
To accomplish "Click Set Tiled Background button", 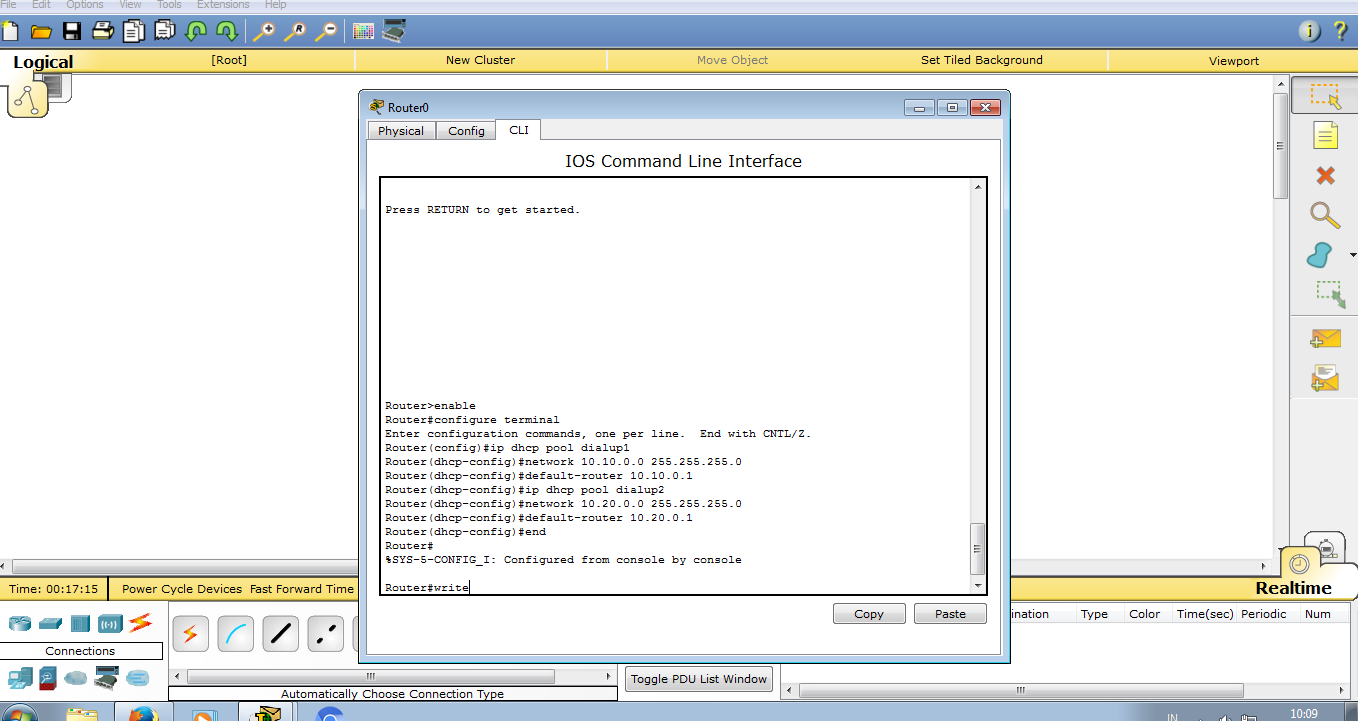I will [981, 60].
